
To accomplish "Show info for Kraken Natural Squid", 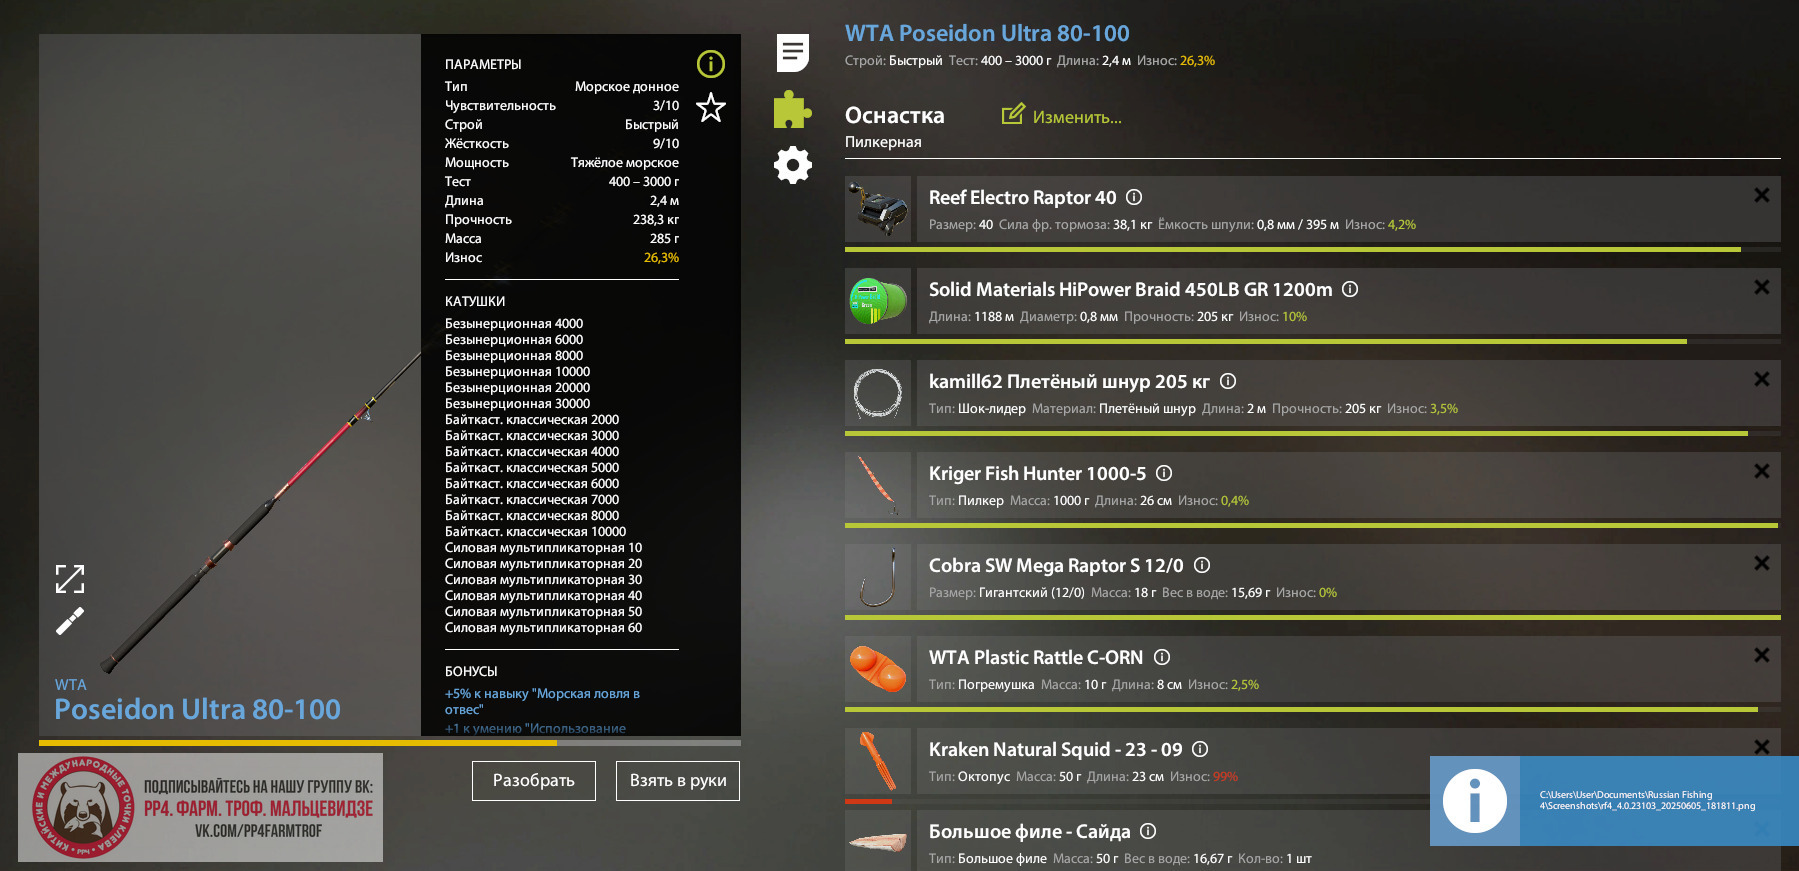I will [x=1200, y=749].
